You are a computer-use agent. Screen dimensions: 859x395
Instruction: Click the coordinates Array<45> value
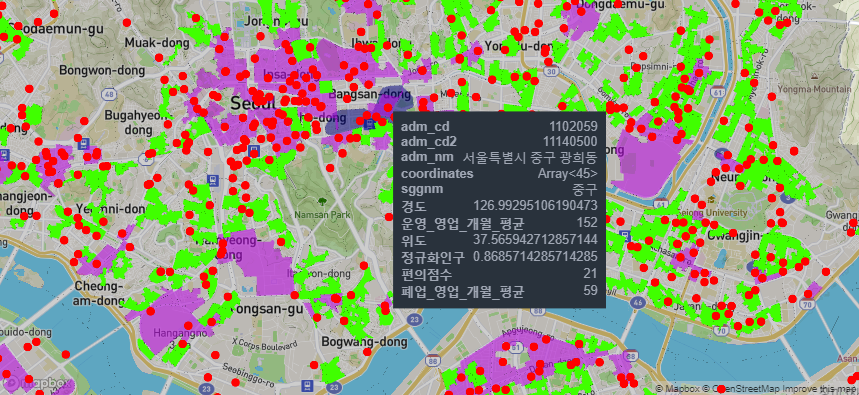tap(568, 174)
